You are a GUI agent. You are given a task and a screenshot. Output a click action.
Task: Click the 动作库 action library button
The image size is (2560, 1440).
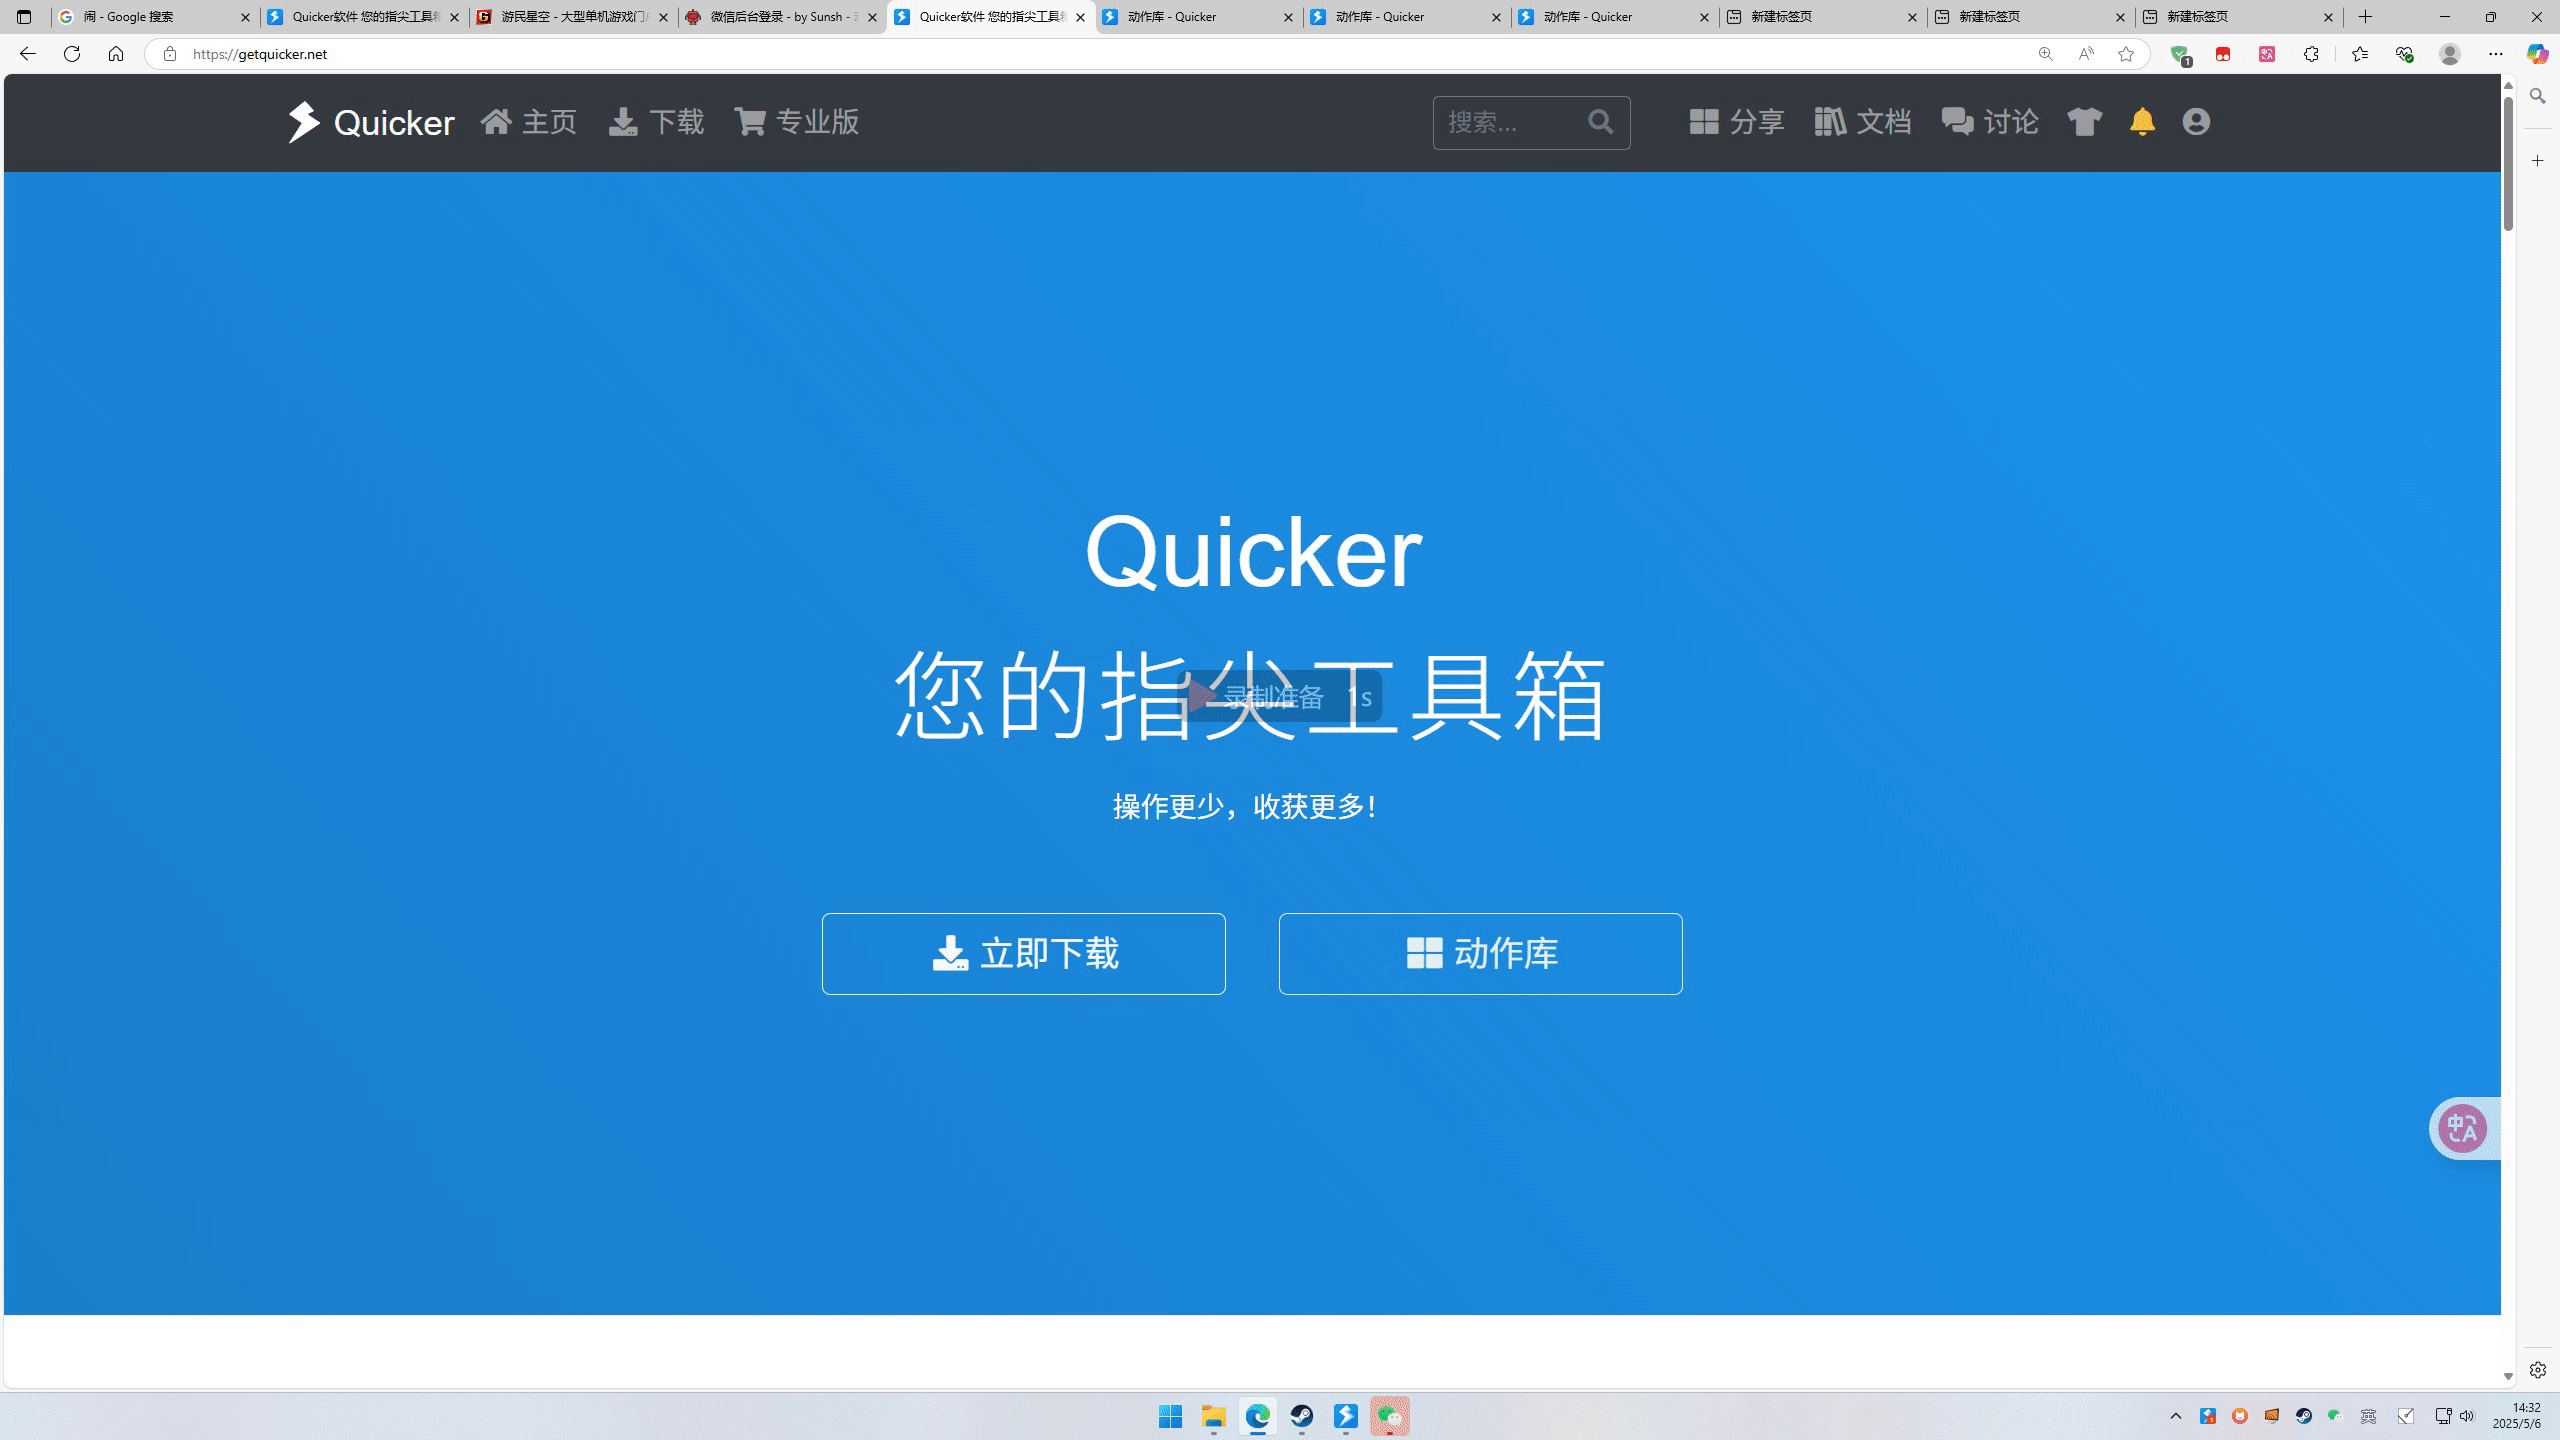point(1480,953)
